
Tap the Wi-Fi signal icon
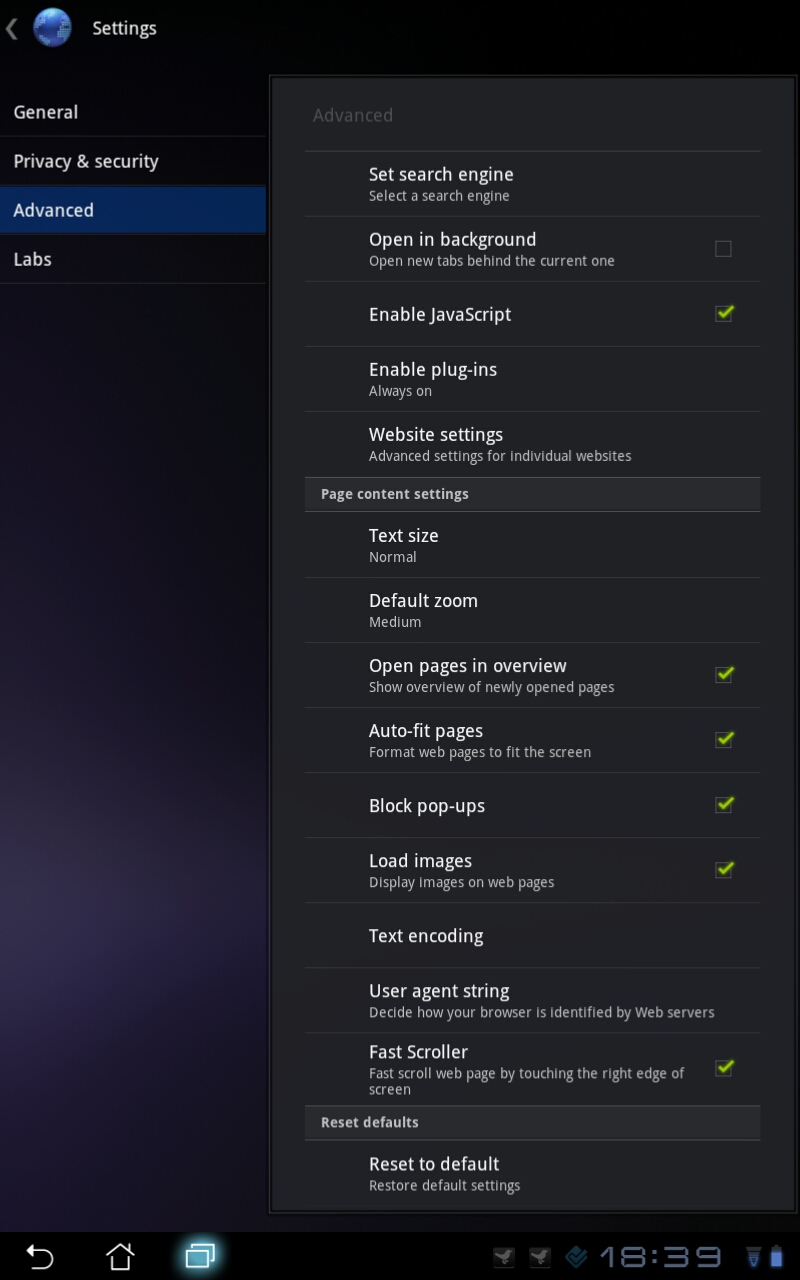[754, 1256]
